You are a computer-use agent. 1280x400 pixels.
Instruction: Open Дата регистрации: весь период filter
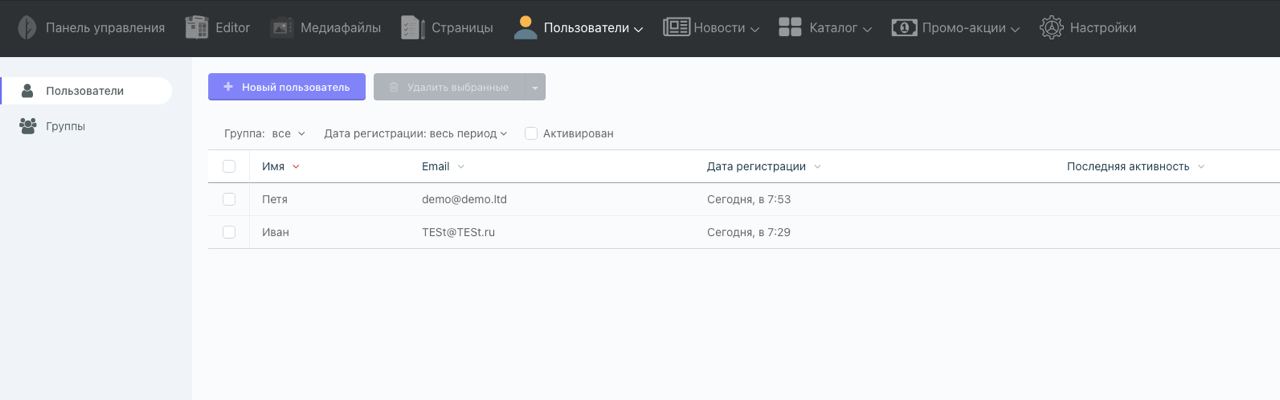point(416,133)
